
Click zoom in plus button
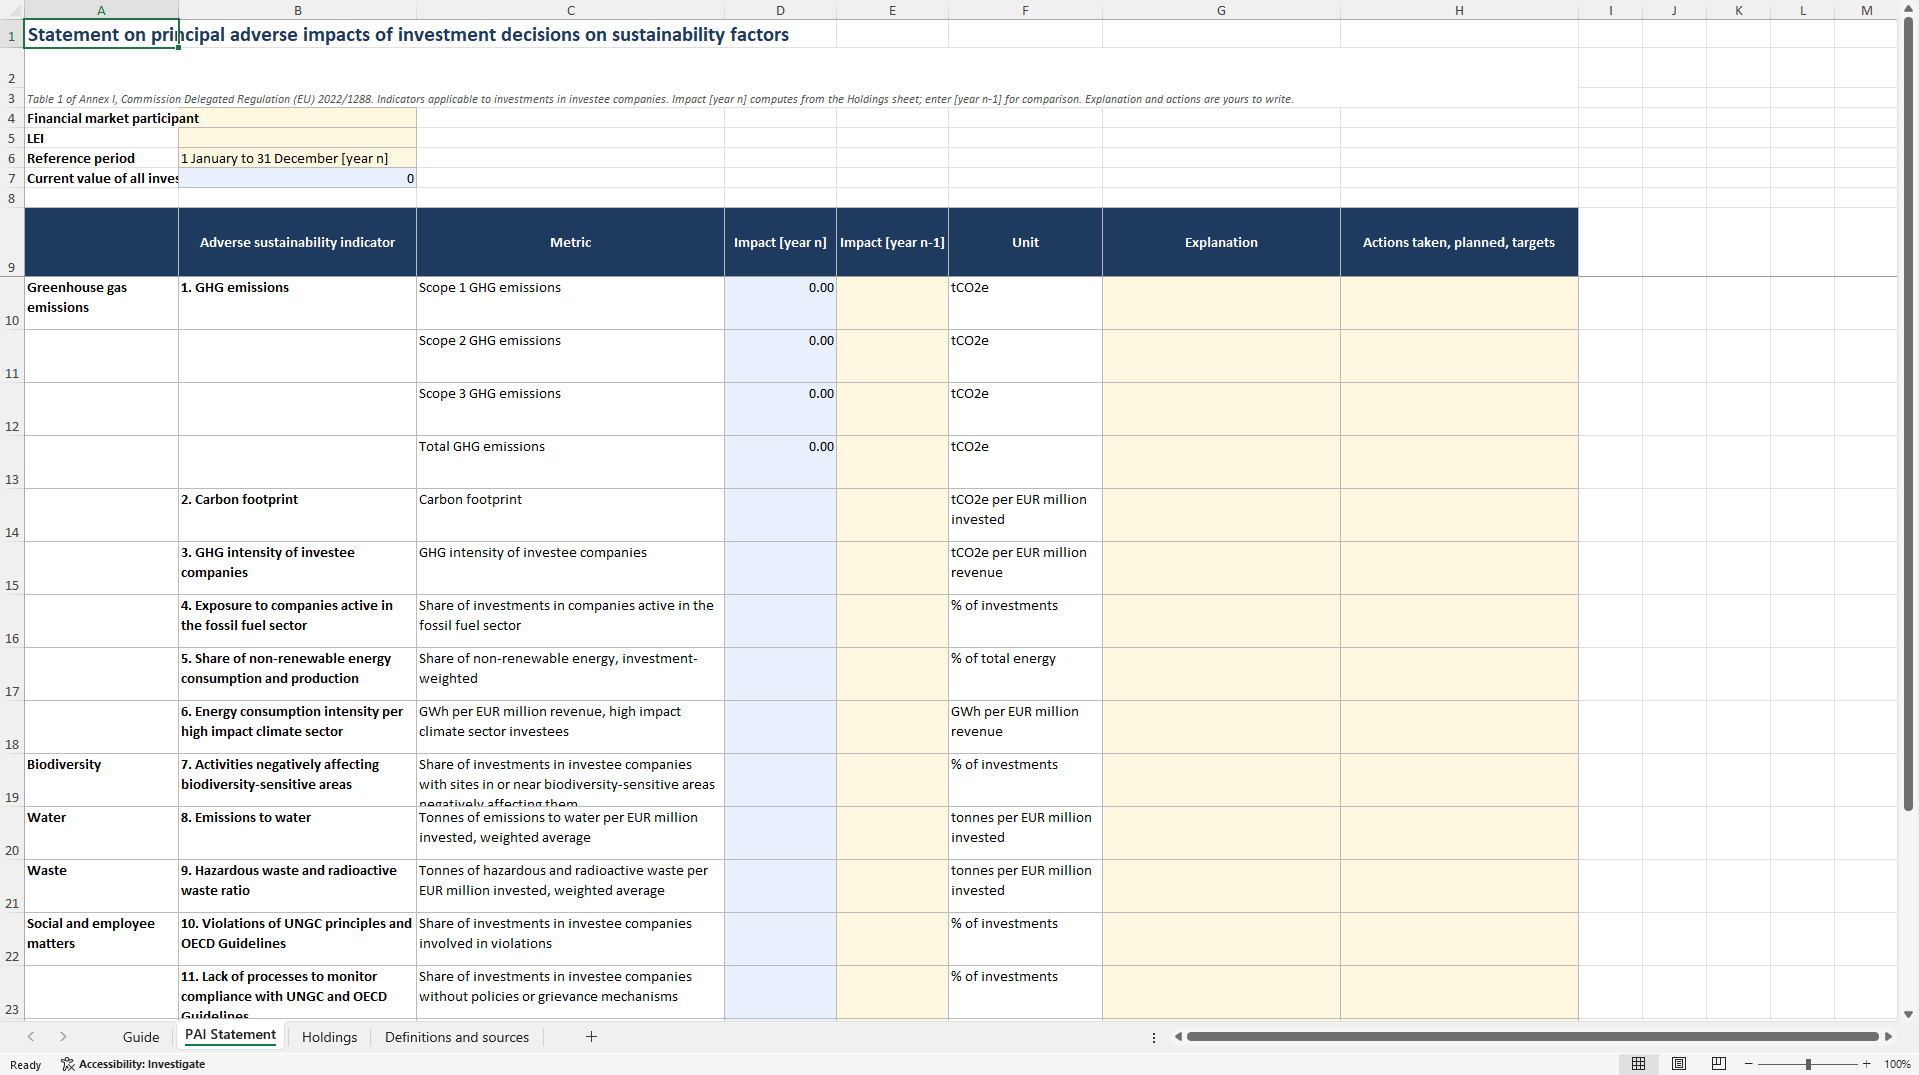tap(1866, 1064)
